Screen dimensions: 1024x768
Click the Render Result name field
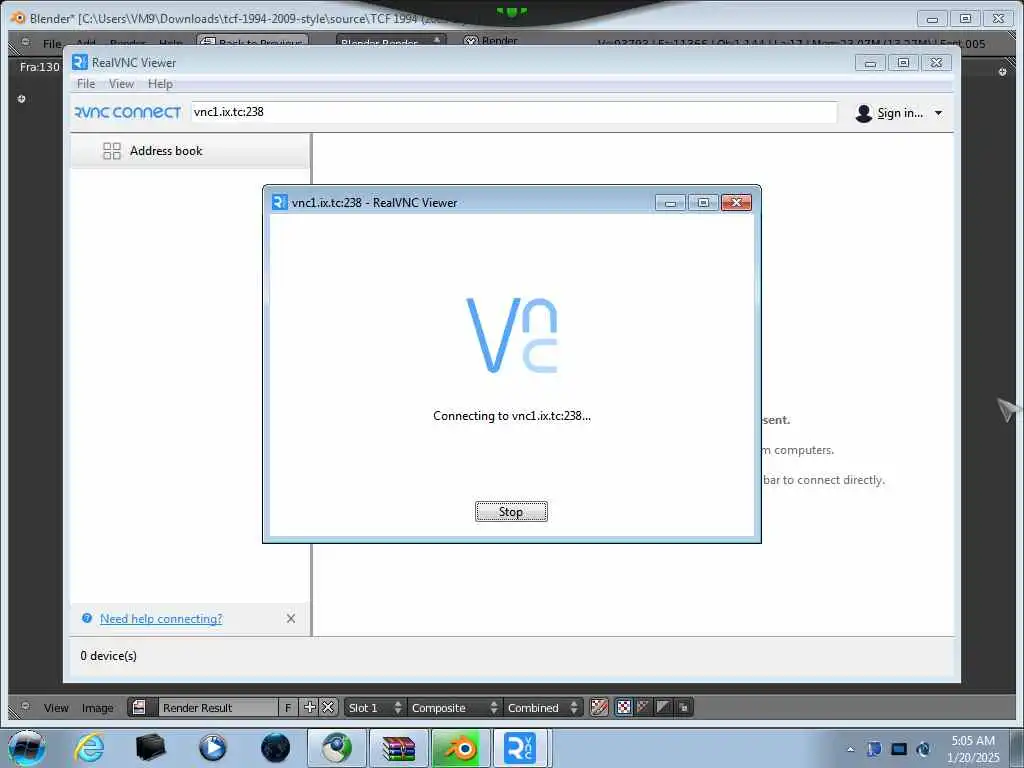218,707
